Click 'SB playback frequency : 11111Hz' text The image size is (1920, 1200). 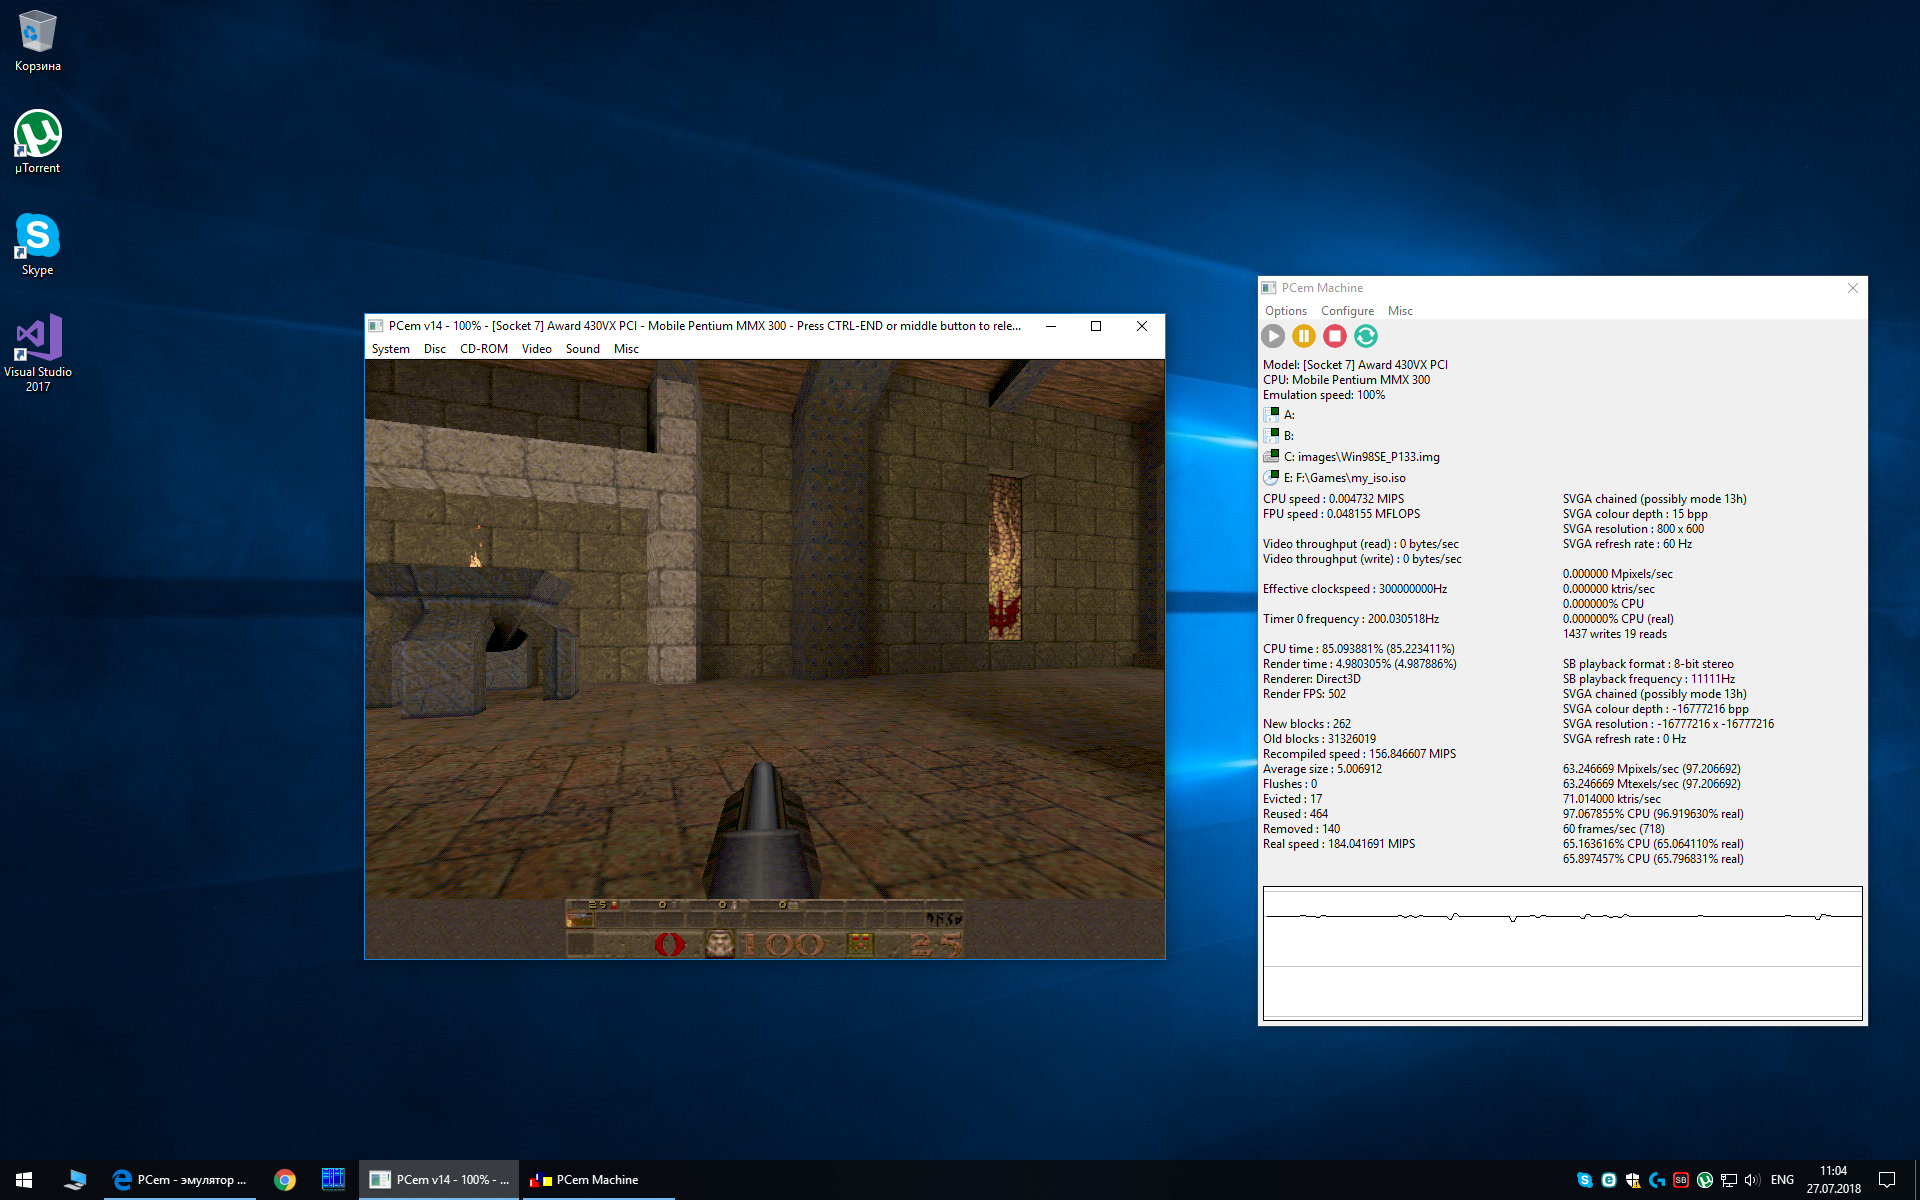click(1649, 679)
